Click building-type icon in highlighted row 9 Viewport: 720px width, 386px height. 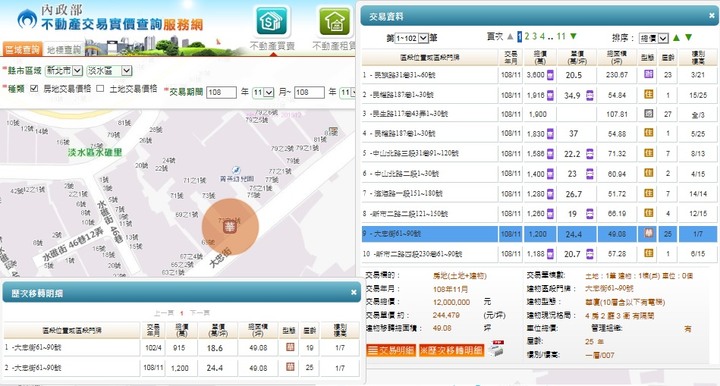click(x=648, y=233)
